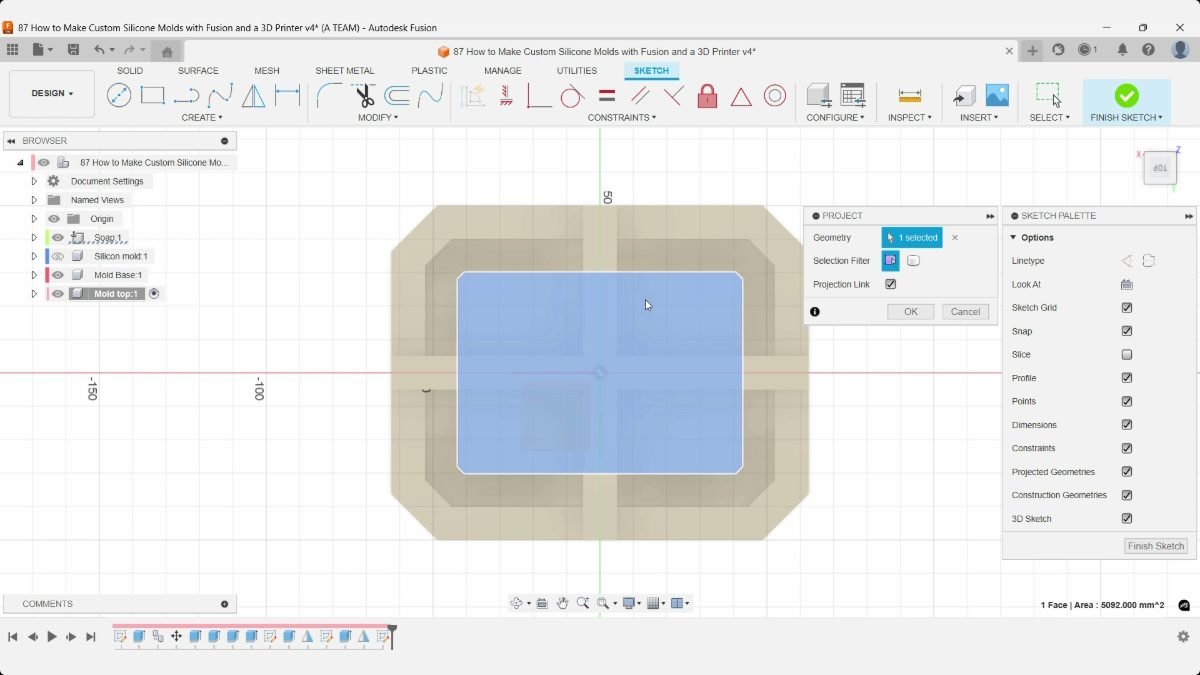The height and width of the screenshot is (675, 1200).
Task: Open the DESIGN workspace dropdown
Action: tap(52, 93)
